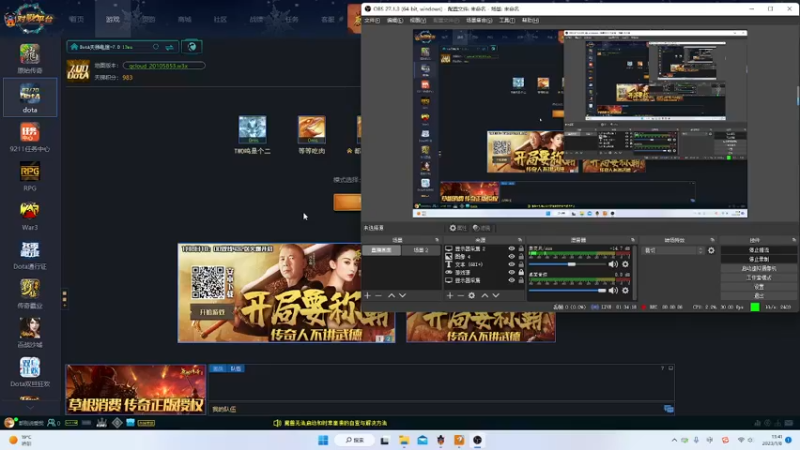Mute the microphone audio channel

[613, 264]
